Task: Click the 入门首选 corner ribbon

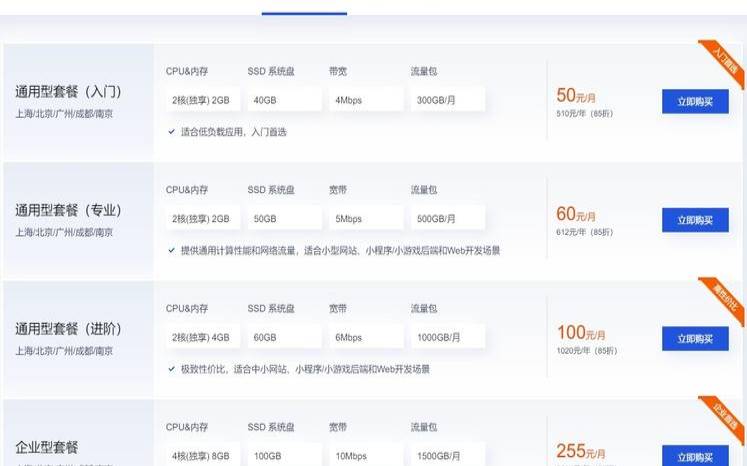Action: (724, 62)
